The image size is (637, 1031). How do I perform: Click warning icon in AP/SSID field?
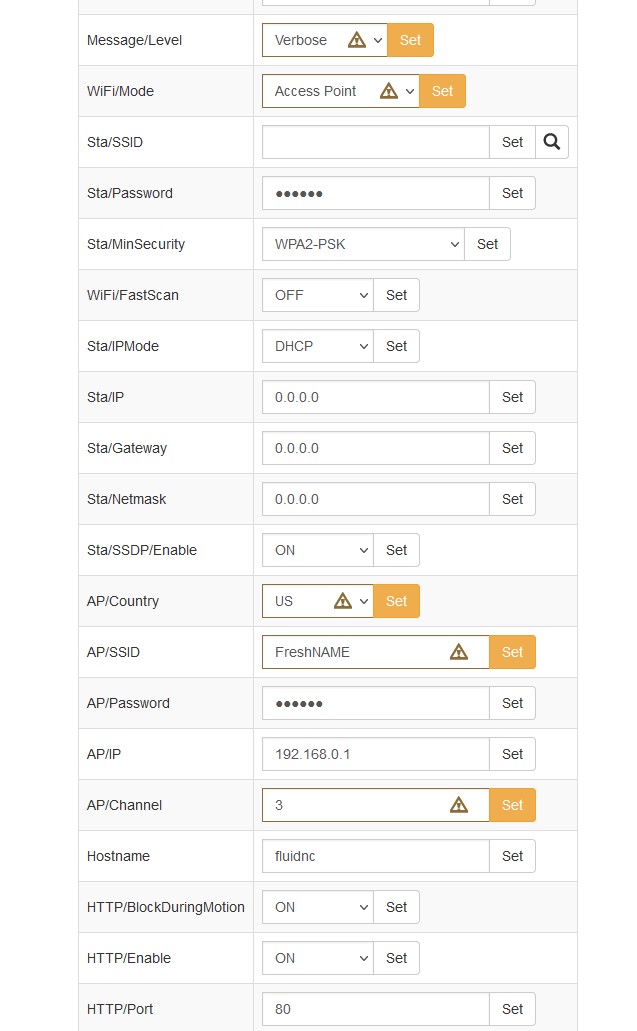click(459, 652)
